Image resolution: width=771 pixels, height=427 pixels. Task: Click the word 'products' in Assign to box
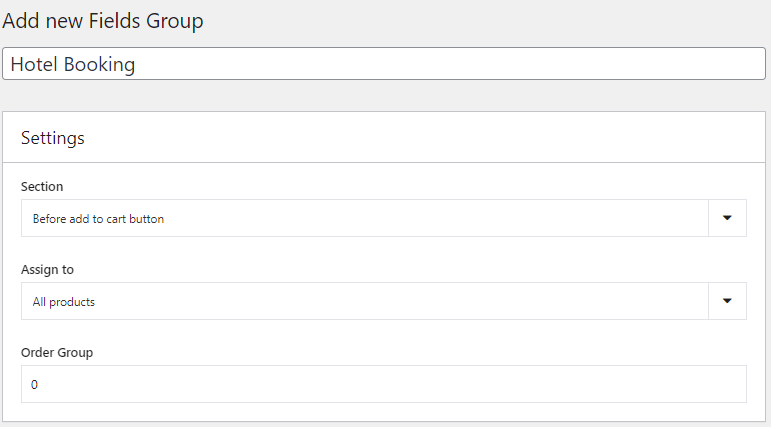pos(72,302)
